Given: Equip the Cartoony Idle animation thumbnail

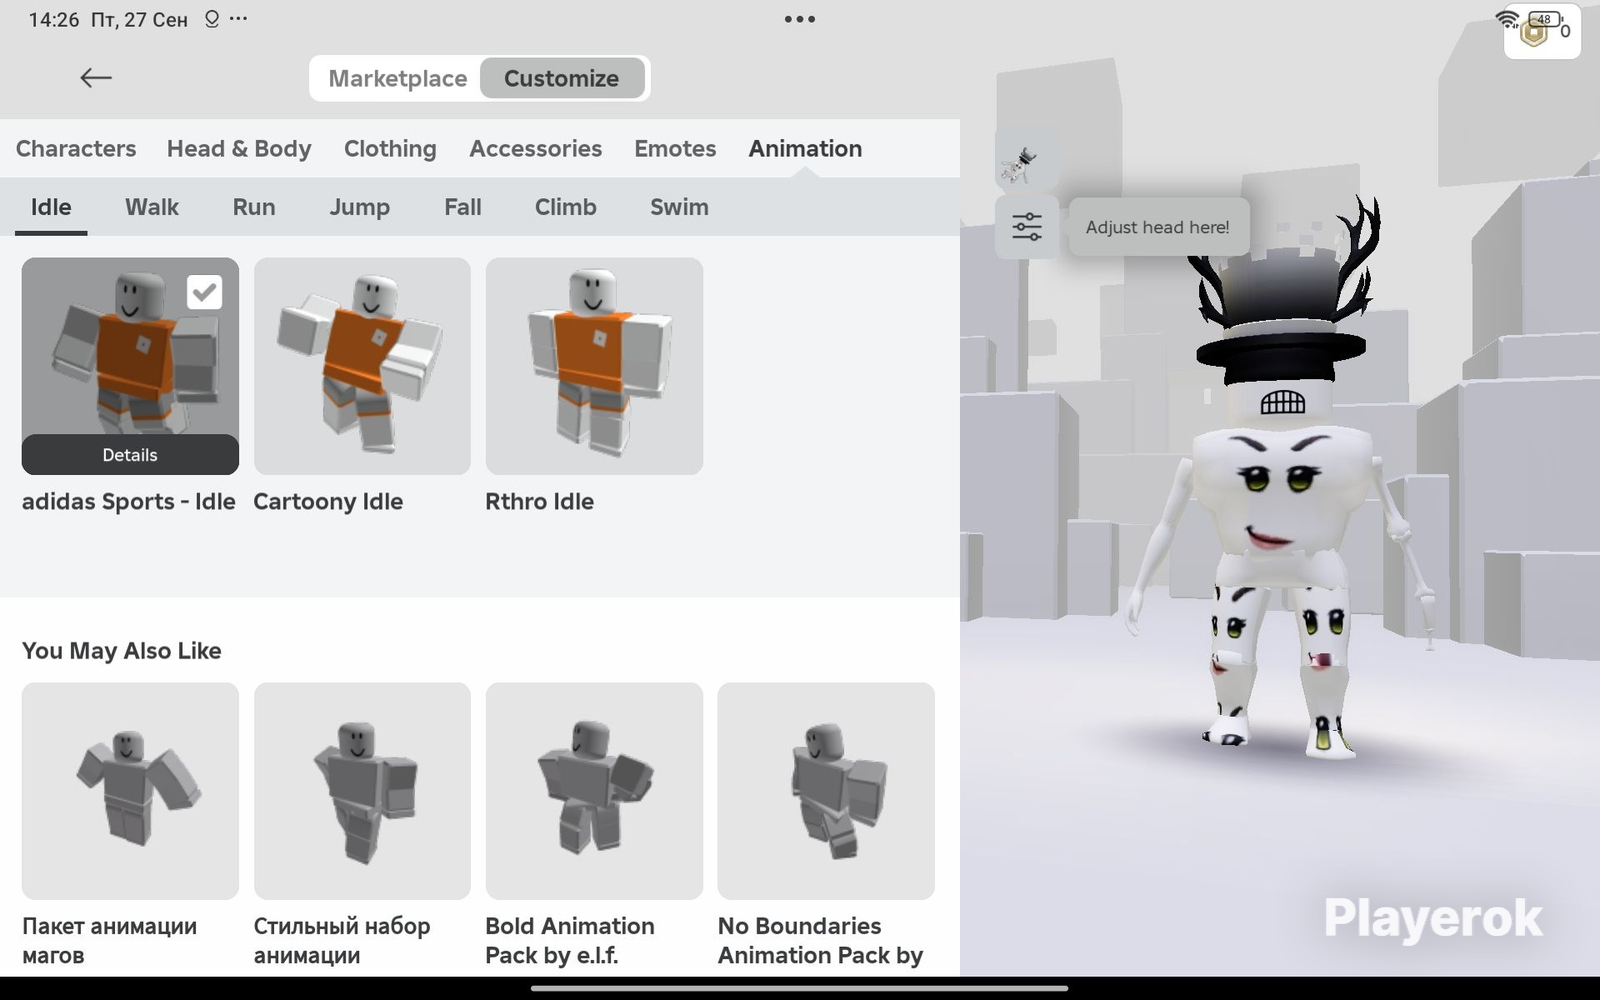Looking at the screenshot, I should coord(362,366).
